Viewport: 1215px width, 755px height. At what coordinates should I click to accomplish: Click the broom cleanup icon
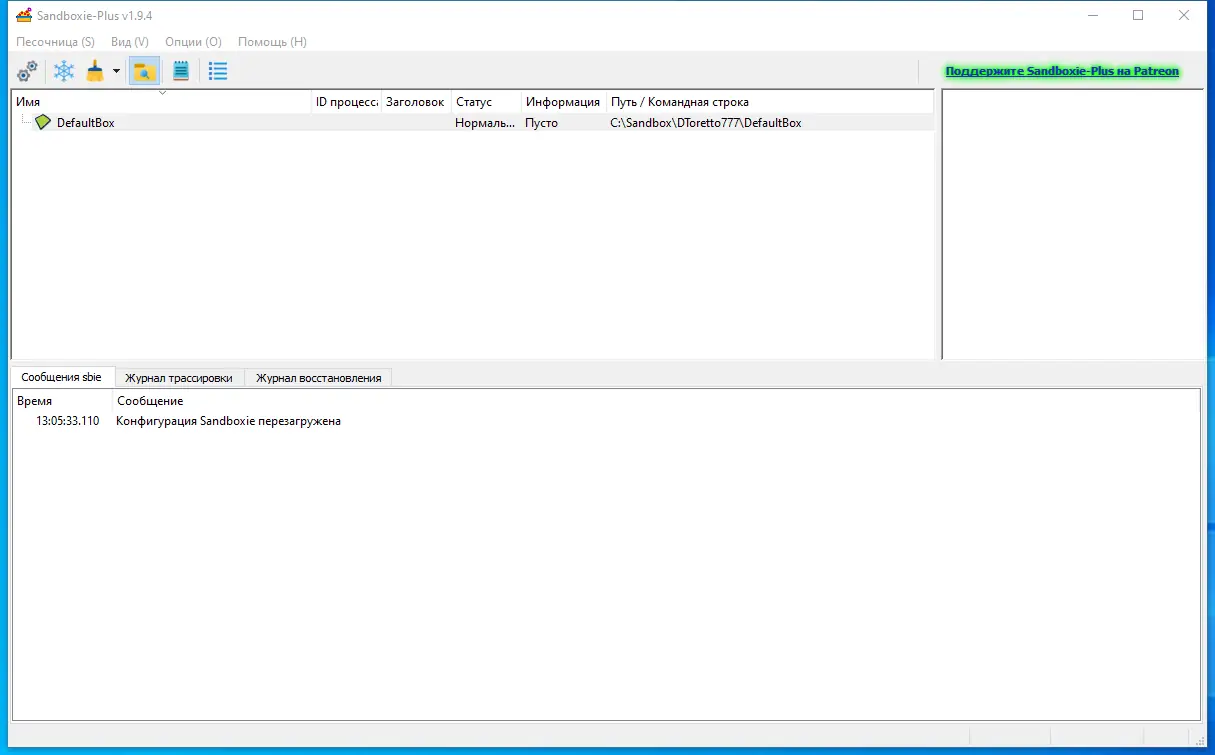click(x=95, y=71)
